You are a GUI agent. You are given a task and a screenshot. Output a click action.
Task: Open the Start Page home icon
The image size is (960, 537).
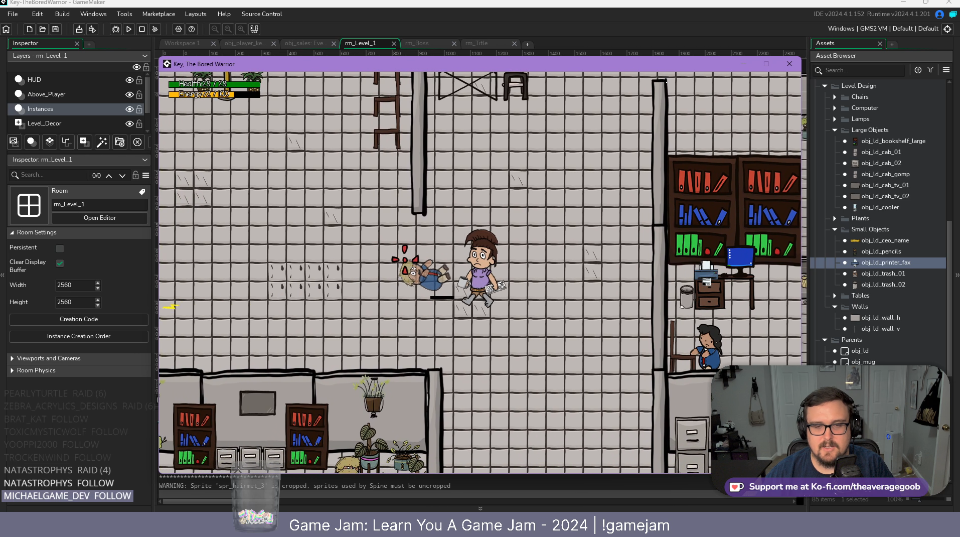(x=6, y=29)
